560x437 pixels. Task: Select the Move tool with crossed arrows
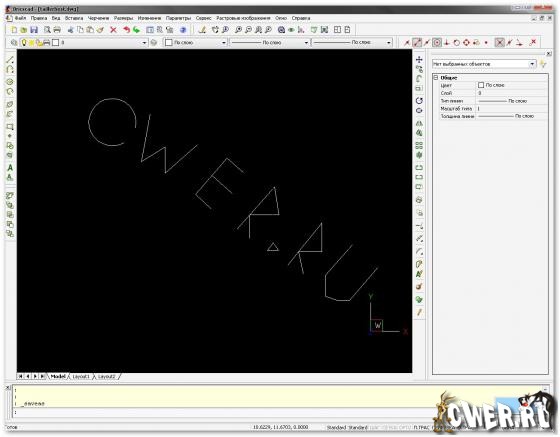[419, 60]
